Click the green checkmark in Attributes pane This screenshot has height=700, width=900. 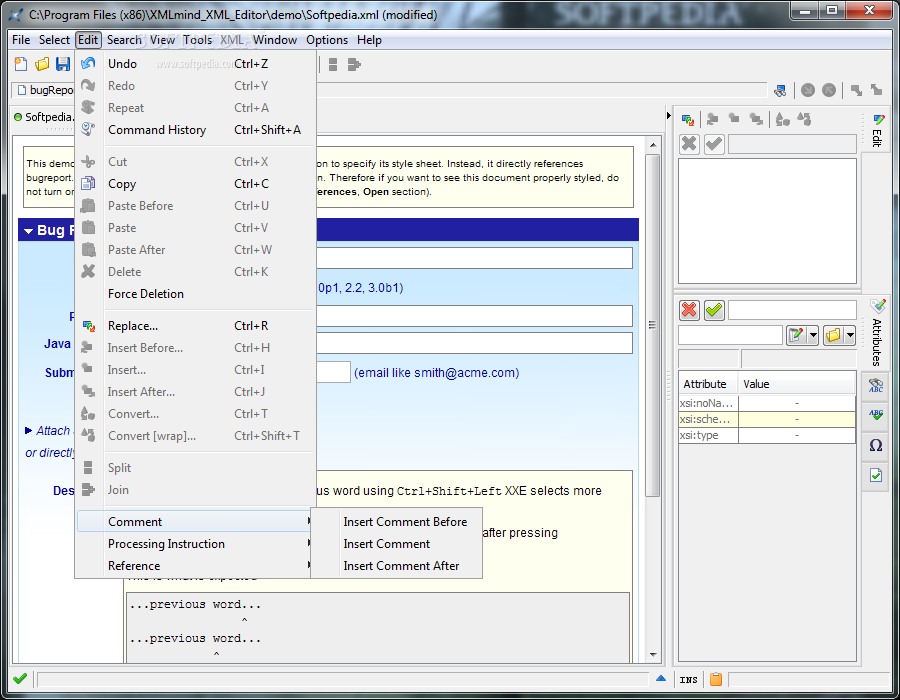[714, 310]
